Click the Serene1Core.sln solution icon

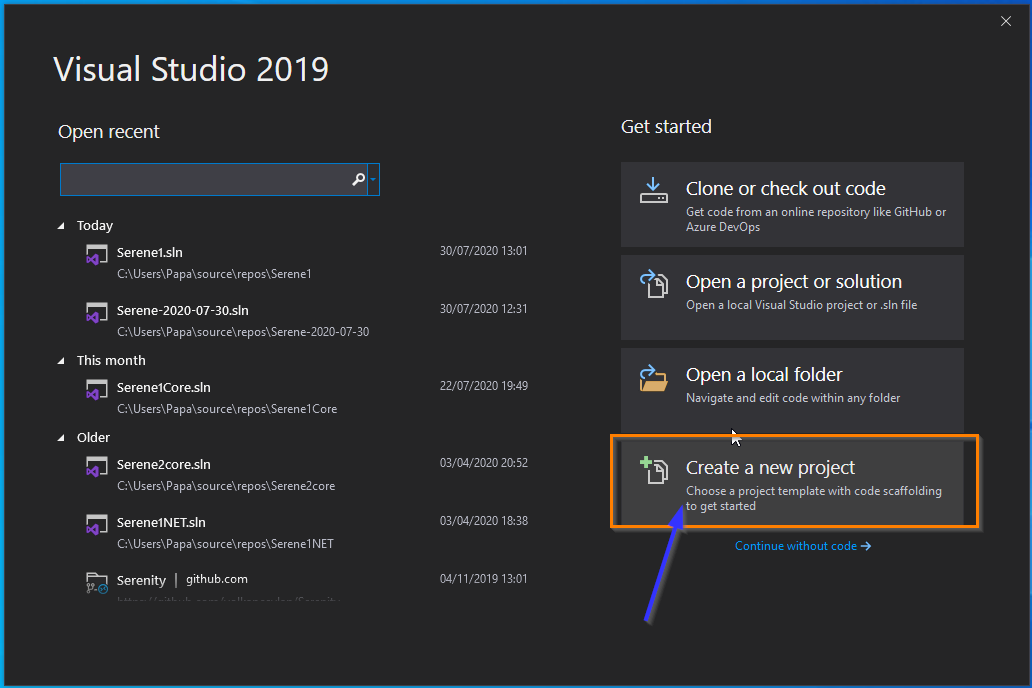pyautogui.click(x=97, y=389)
